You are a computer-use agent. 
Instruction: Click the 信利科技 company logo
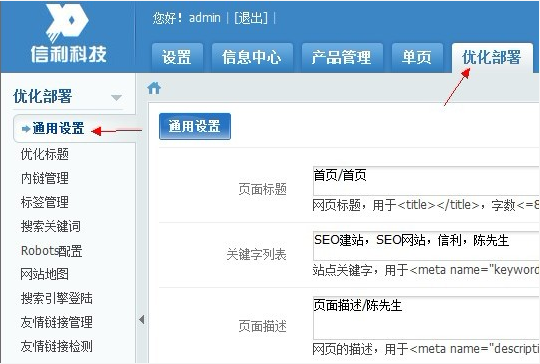(69, 33)
